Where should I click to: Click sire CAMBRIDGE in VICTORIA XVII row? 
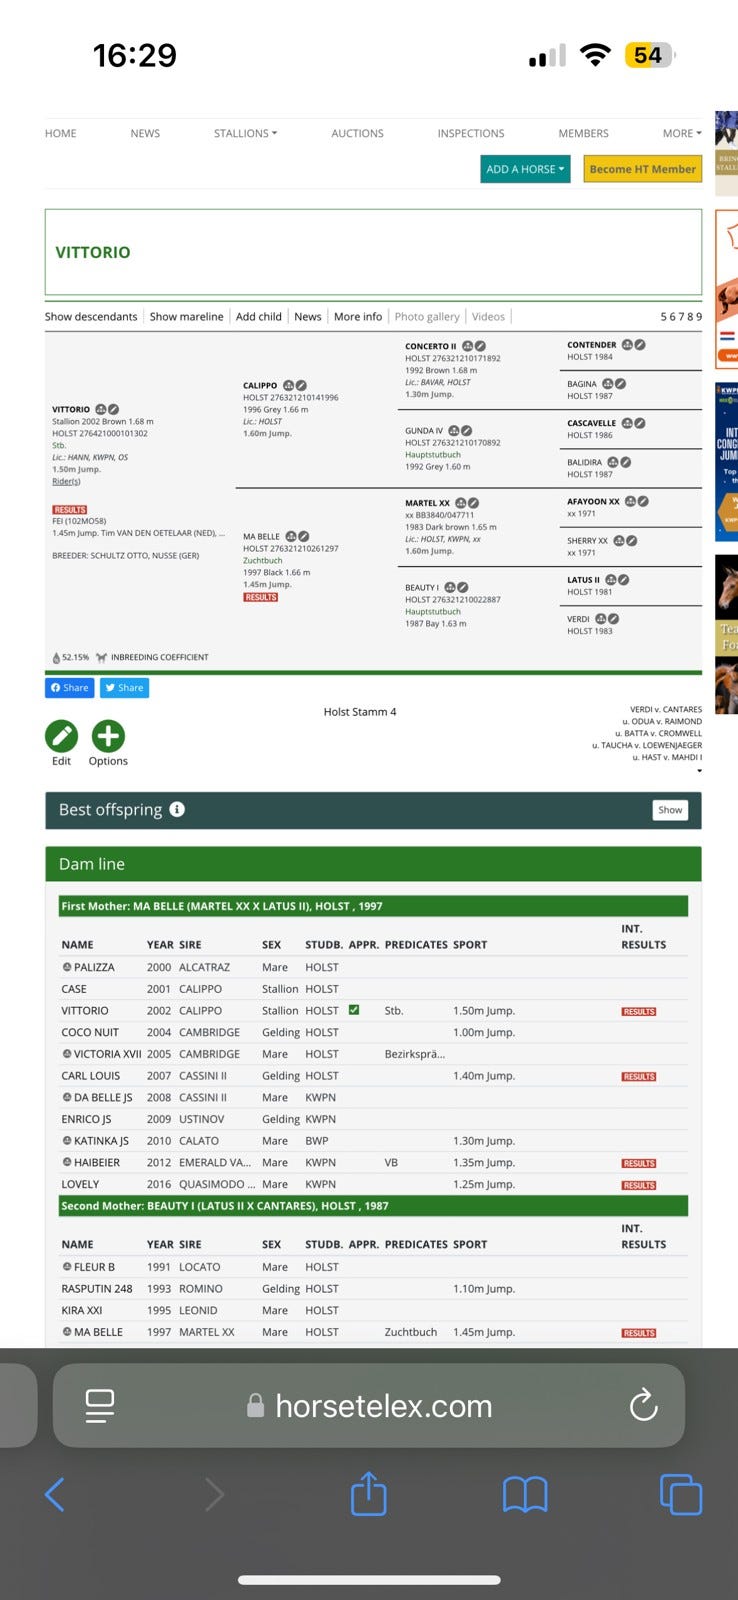(x=209, y=1054)
